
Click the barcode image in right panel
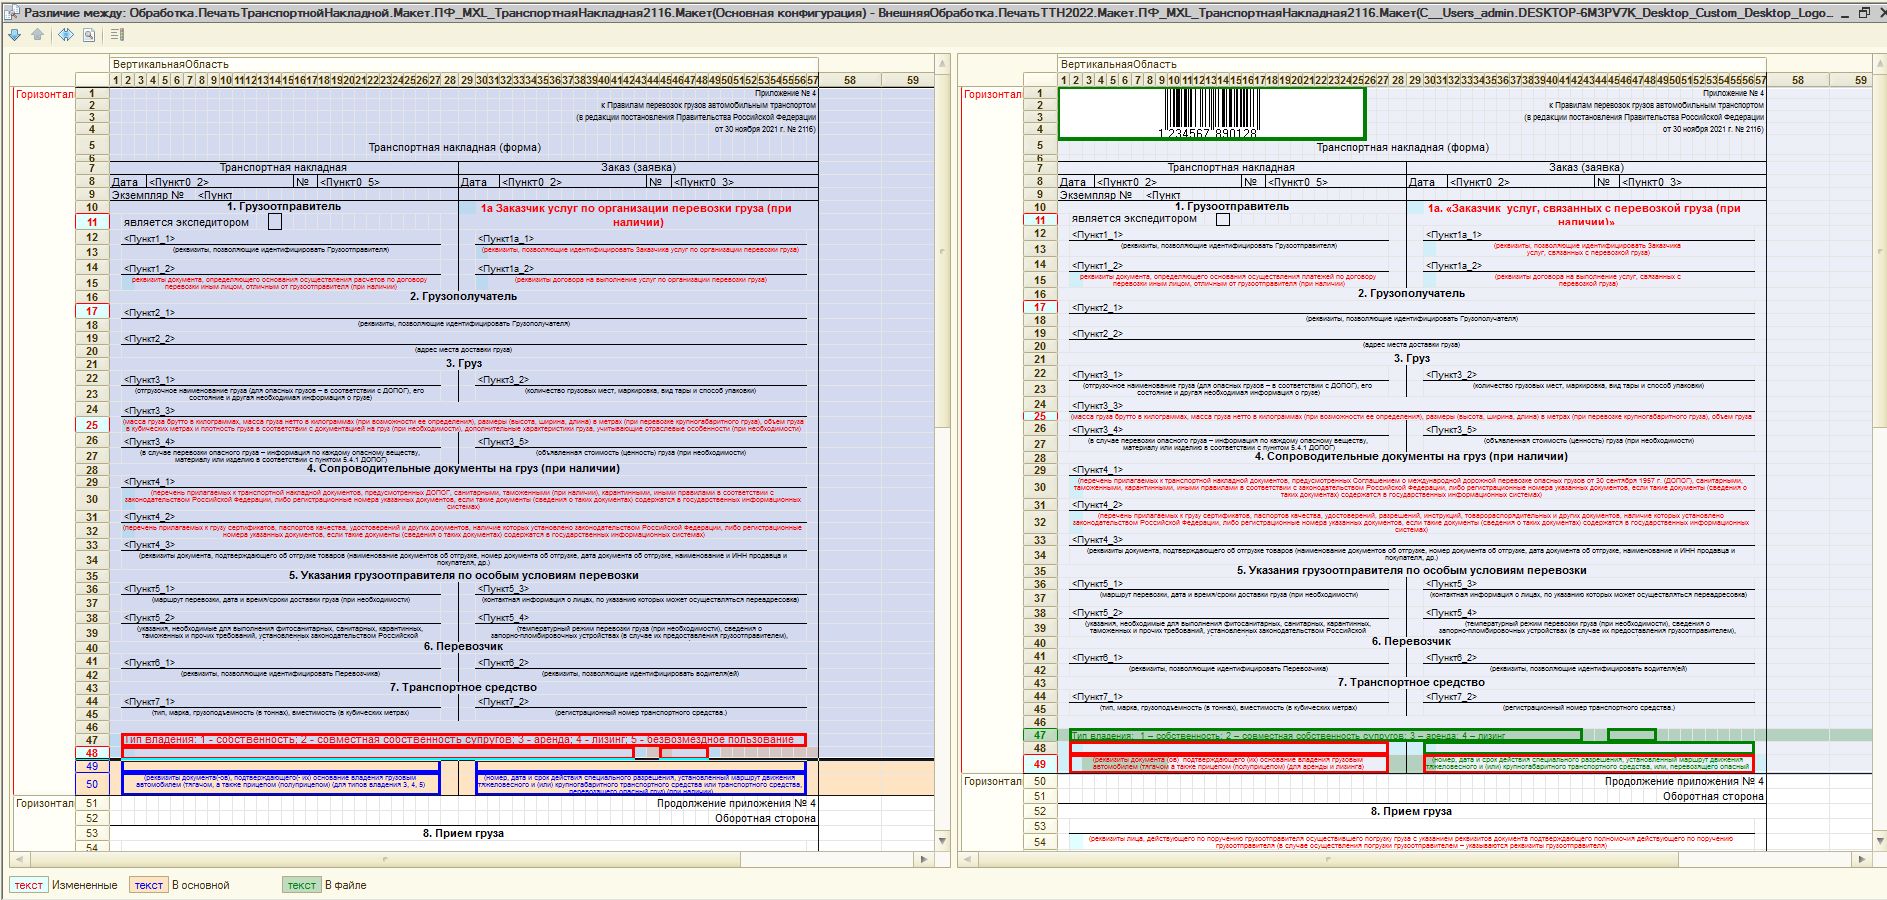1211,113
